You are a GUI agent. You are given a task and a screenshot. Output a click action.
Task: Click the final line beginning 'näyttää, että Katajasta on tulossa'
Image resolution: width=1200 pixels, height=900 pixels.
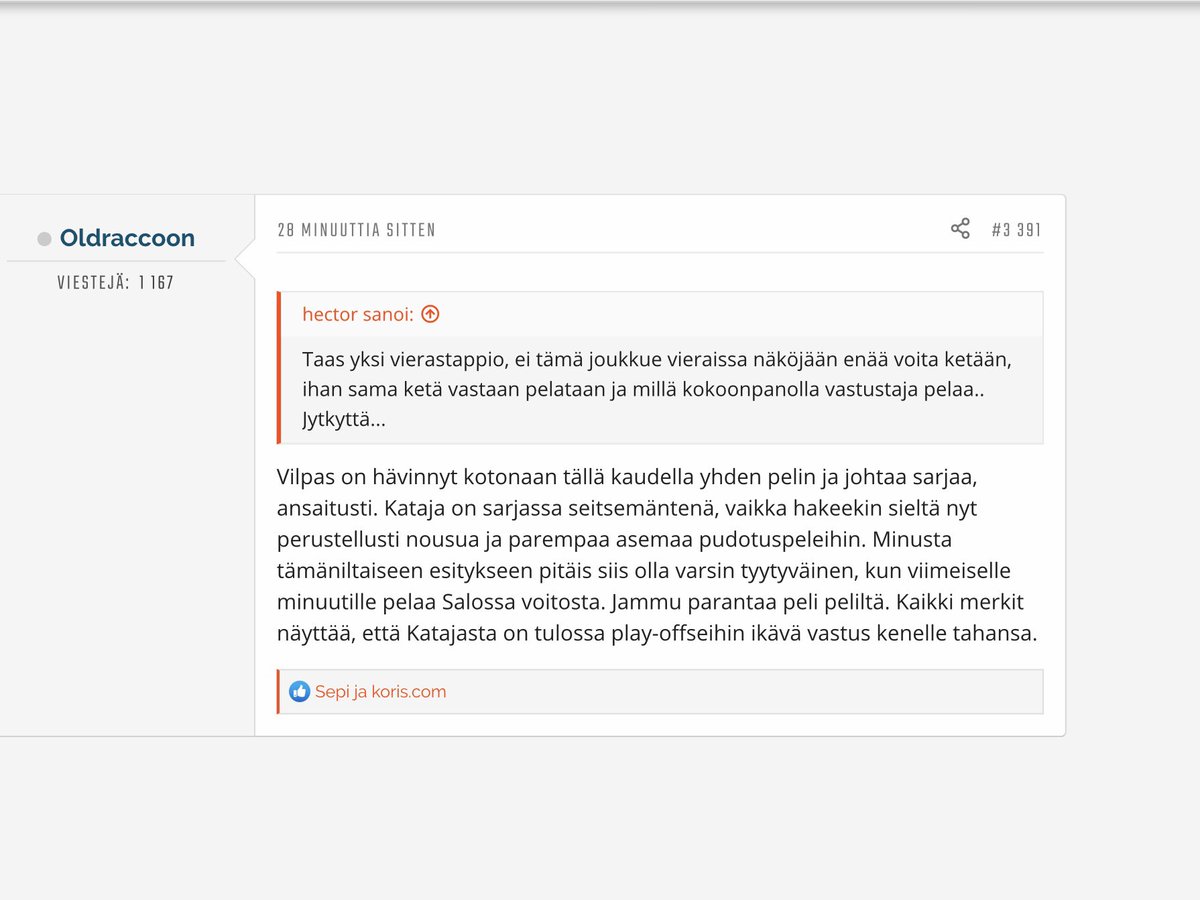[x=657, y=633]
